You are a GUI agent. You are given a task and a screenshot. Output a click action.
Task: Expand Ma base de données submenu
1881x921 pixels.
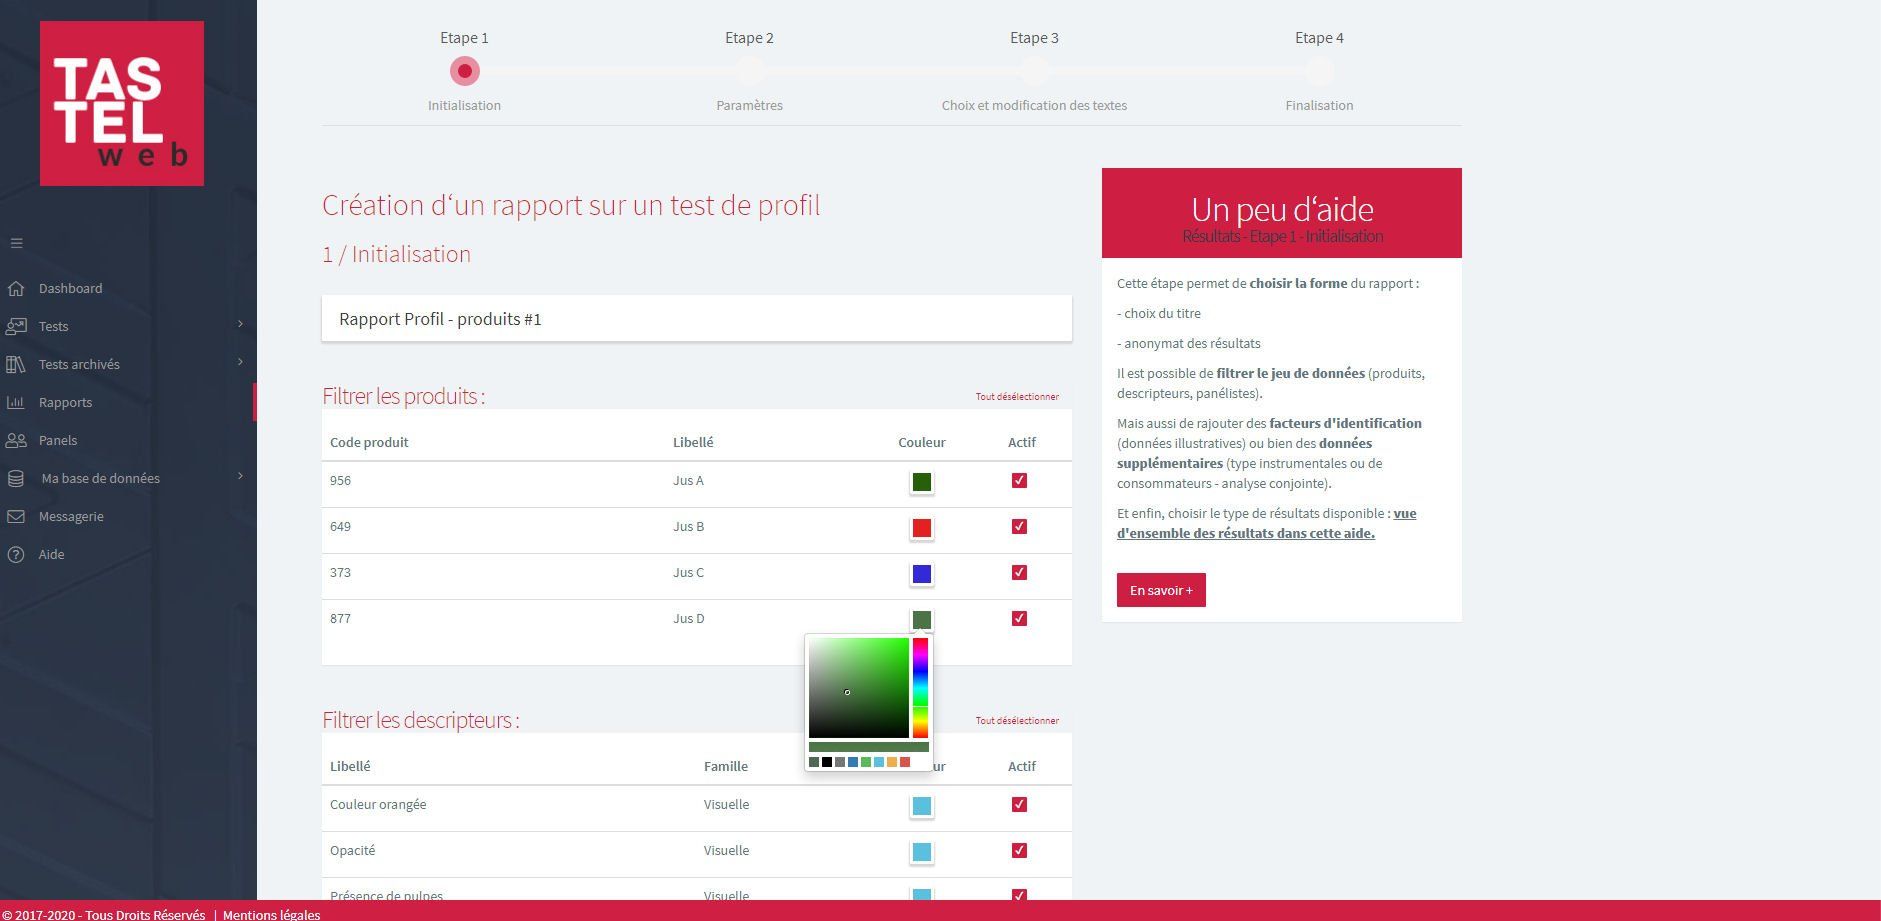pos(241,477)
